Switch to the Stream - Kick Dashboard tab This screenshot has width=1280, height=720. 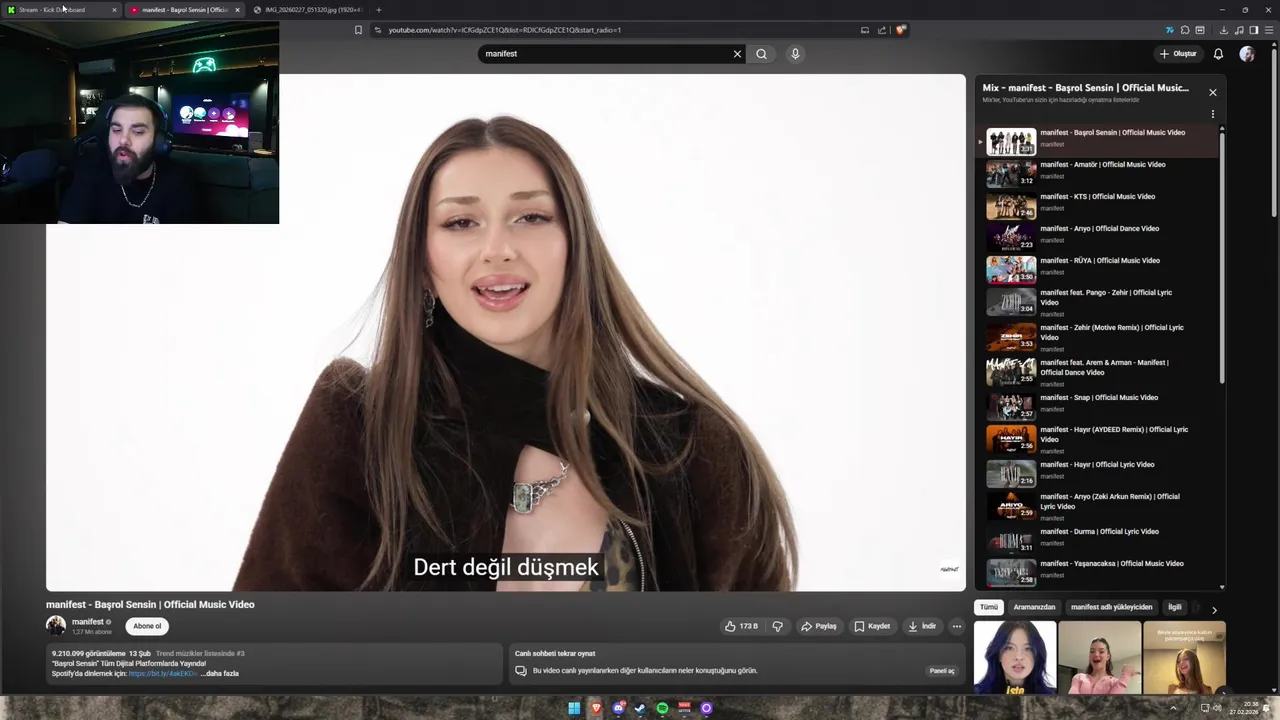tap(60, 10)
